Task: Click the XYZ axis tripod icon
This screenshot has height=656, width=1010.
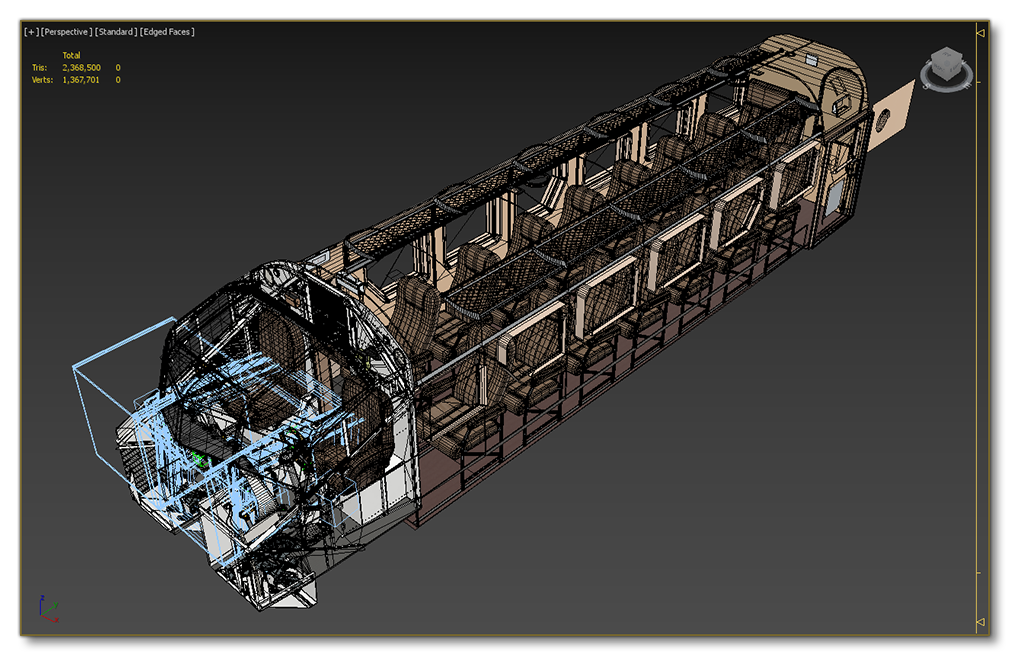Action: pos(45,608)
